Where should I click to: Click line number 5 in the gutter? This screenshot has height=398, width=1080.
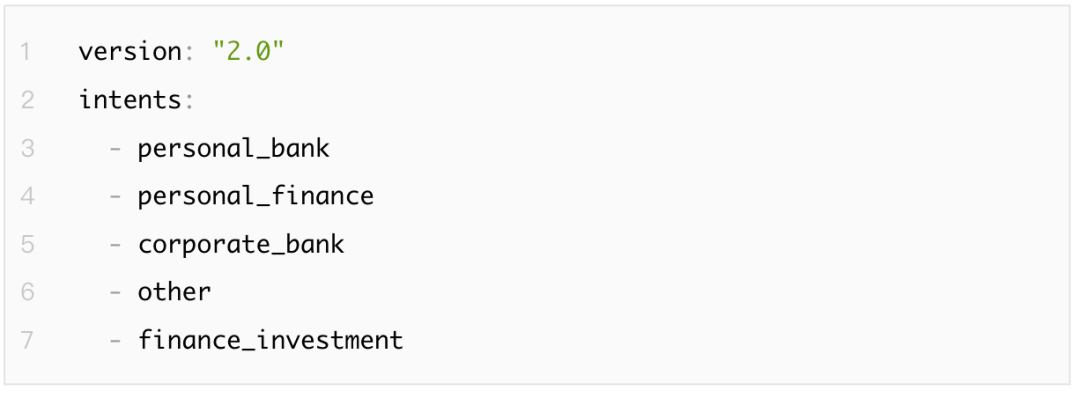pos(27,244)
